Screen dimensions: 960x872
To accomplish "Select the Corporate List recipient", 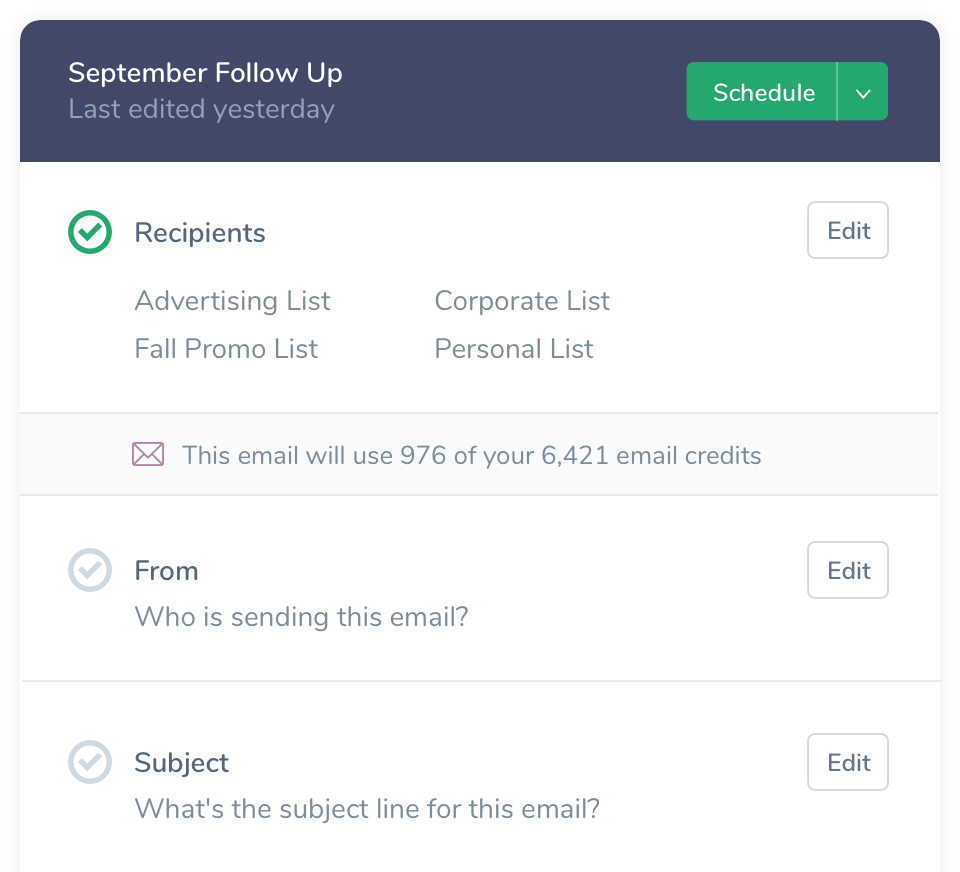I will tap(522, 301).
